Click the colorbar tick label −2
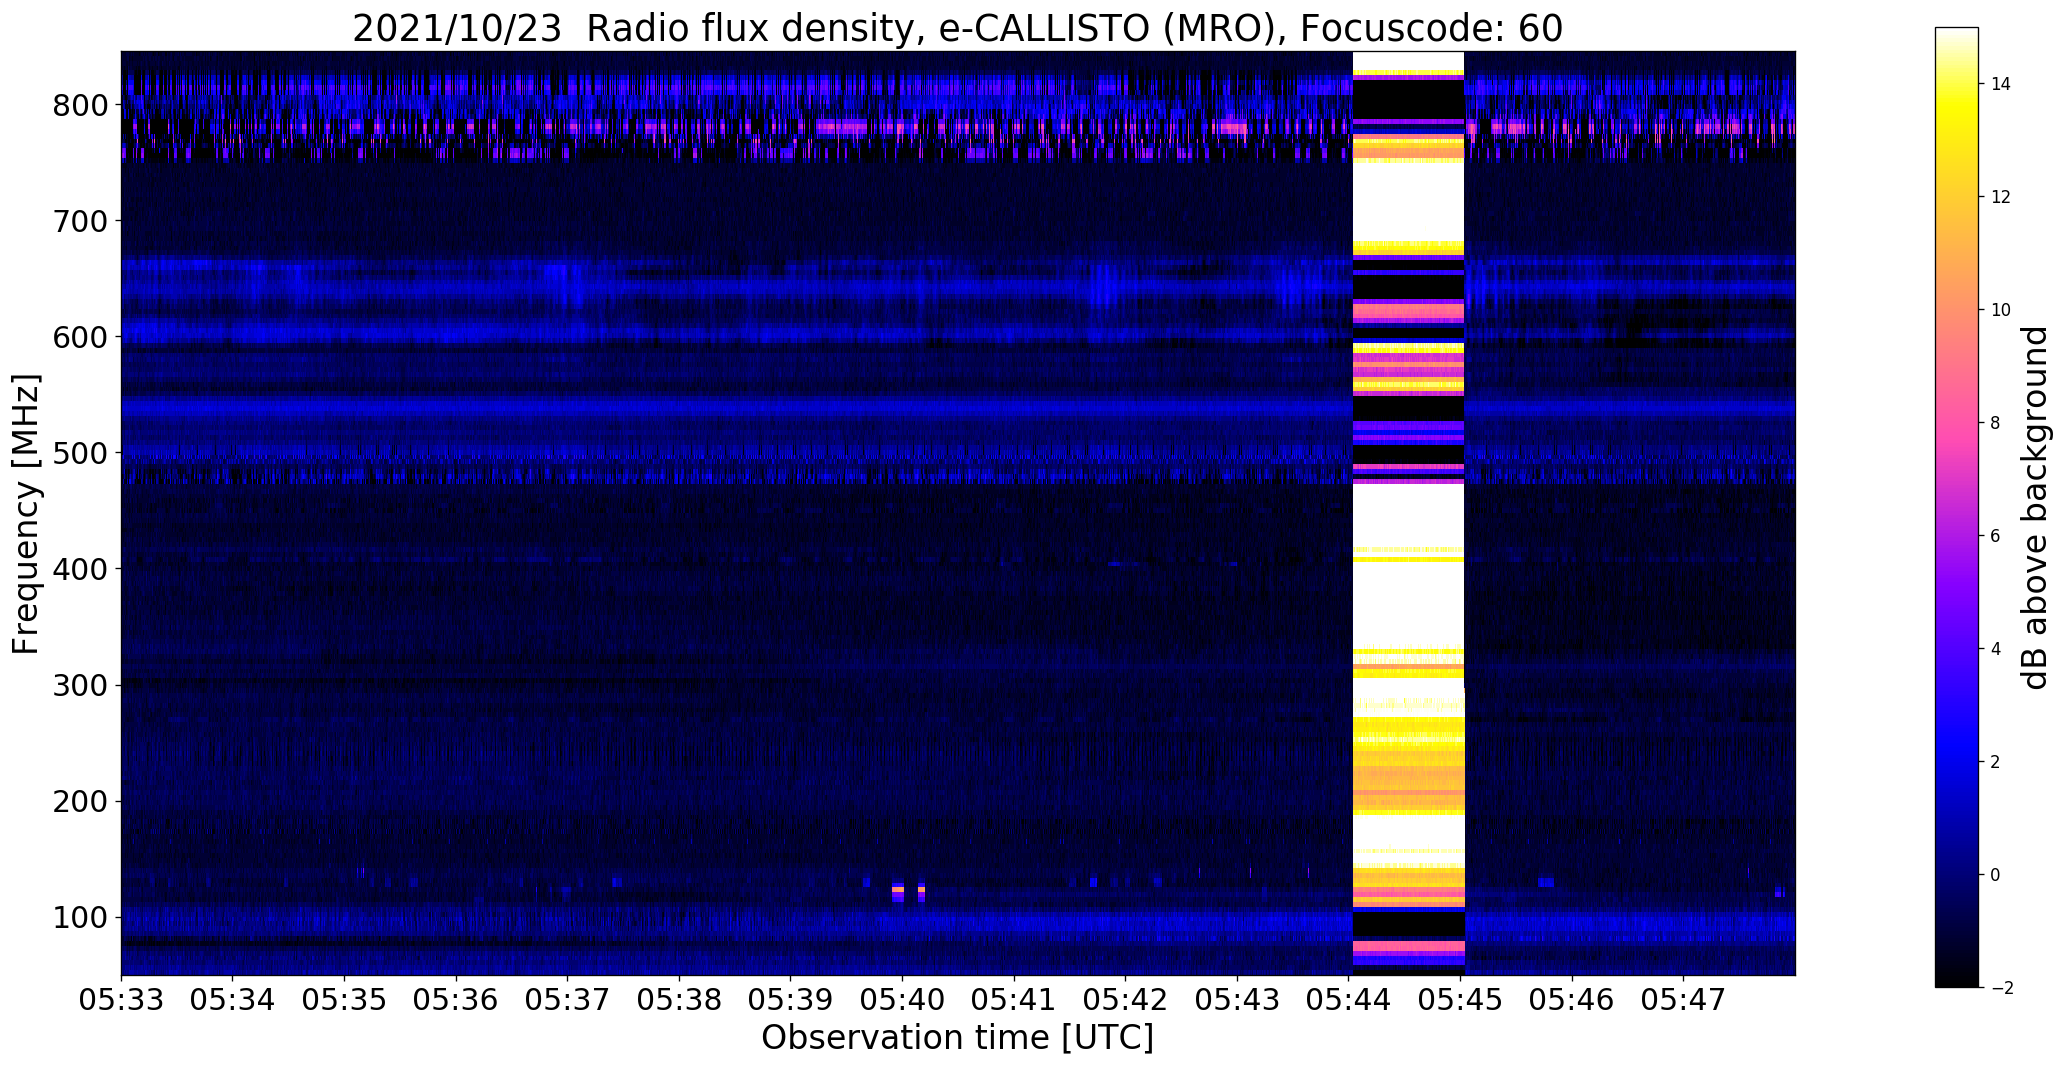 tap(2001, 988)
